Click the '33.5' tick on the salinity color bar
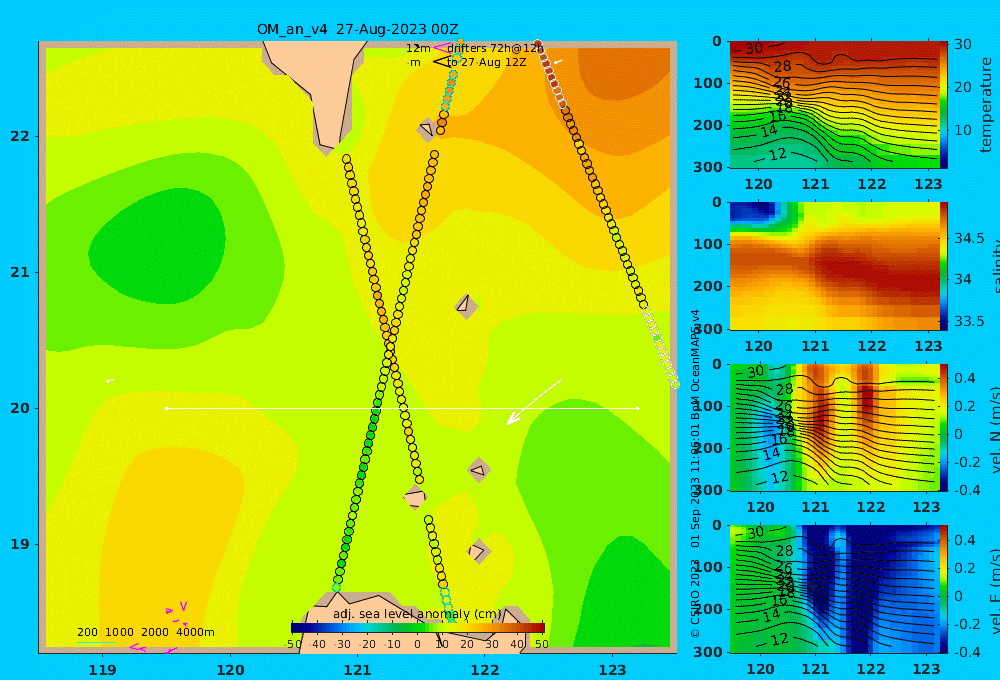The height and width of the screenshot is (680, 1000). point(969,321)
